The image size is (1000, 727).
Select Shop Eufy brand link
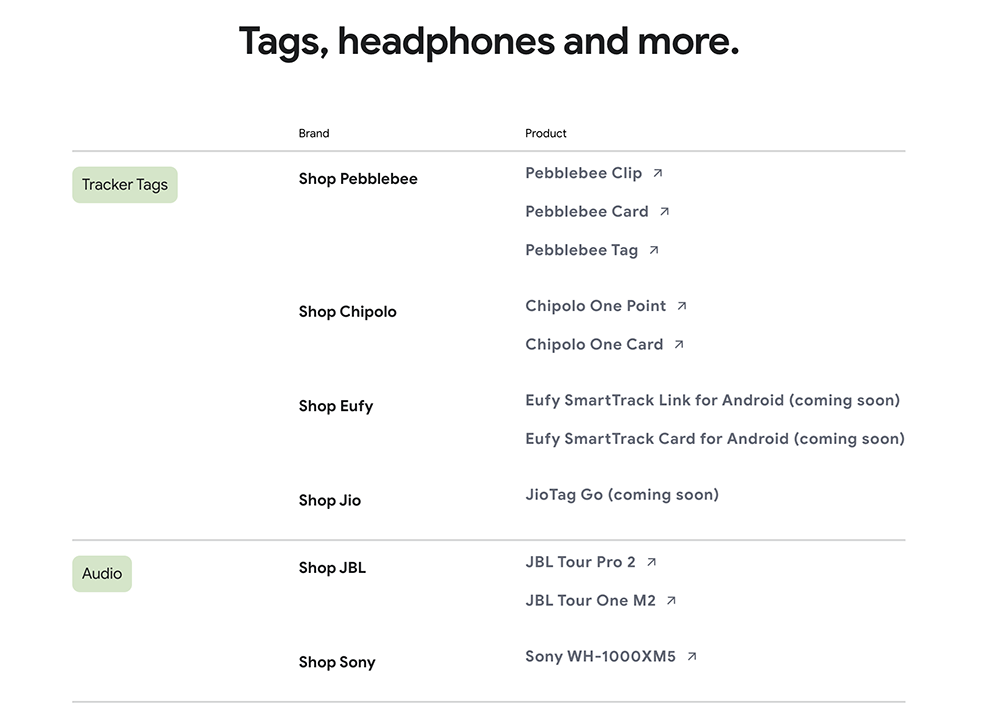(x=335, y=406)
